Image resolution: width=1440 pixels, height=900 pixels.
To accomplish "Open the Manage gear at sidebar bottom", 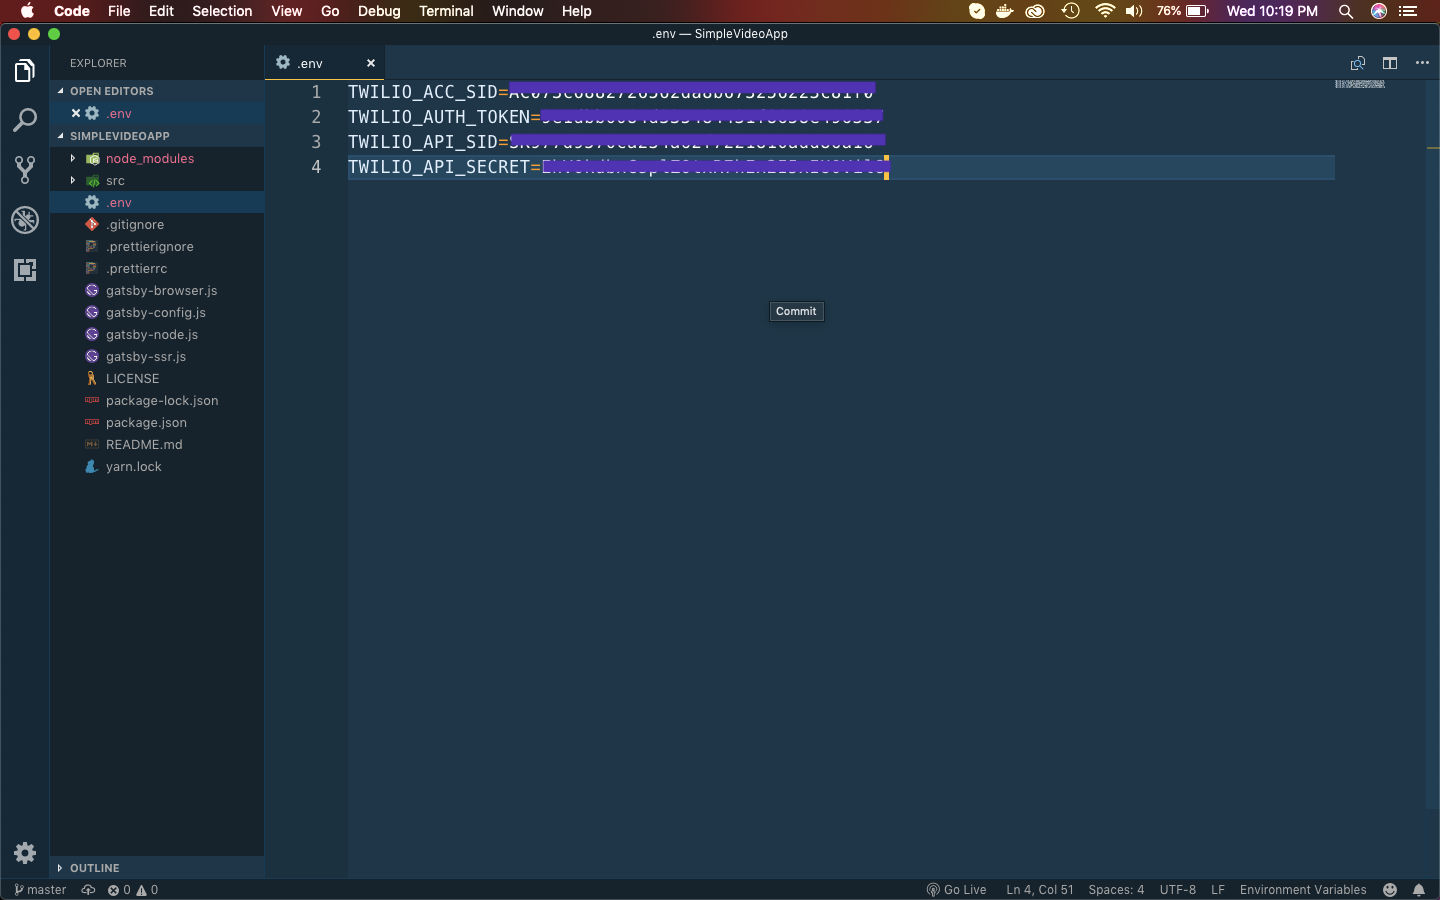I will click(25, 852).
